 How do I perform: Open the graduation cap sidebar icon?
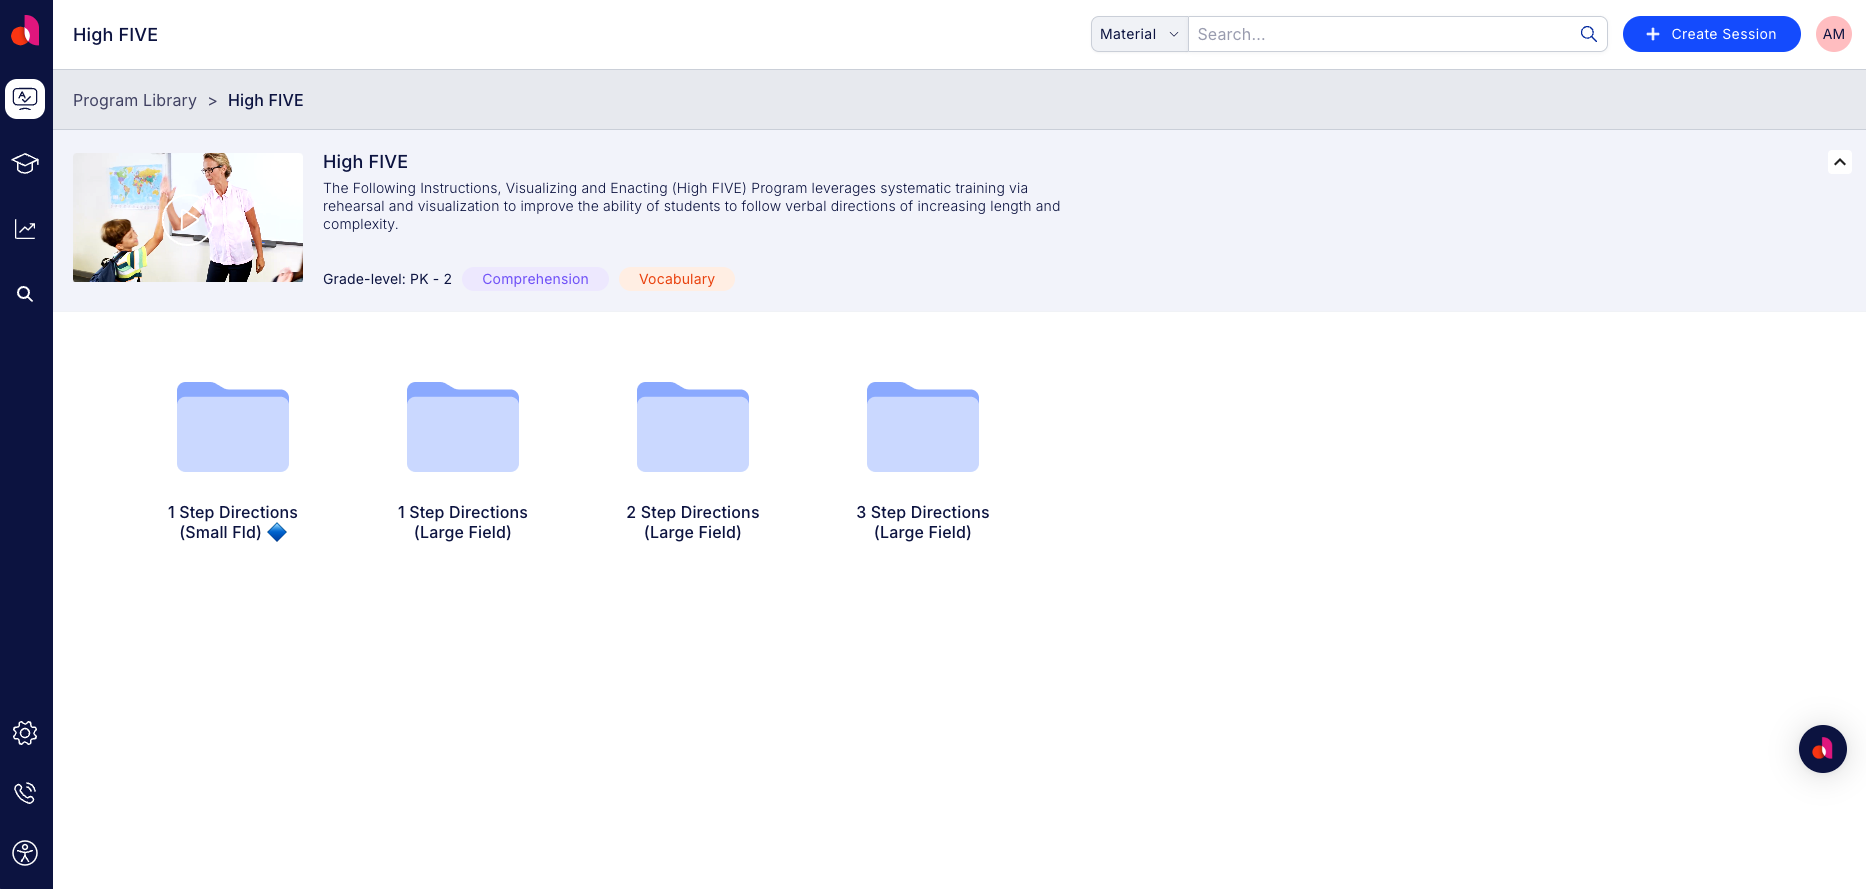coord(25,163)
